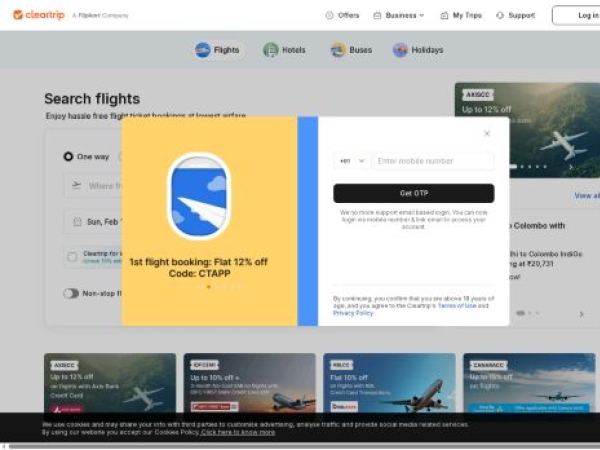Click the cookies 'Click here to know more' link
Image resolution: width=600 pixels, height=450 pixels.
click(238, 432)
